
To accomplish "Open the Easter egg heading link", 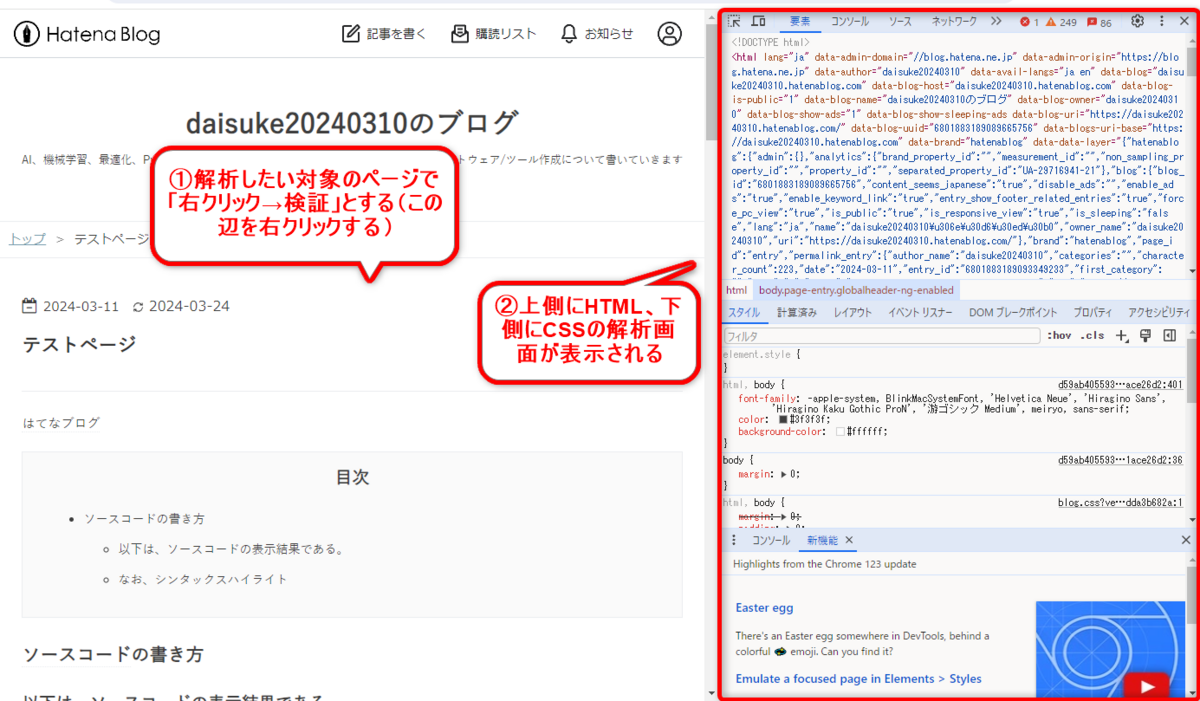I will 764,608.
